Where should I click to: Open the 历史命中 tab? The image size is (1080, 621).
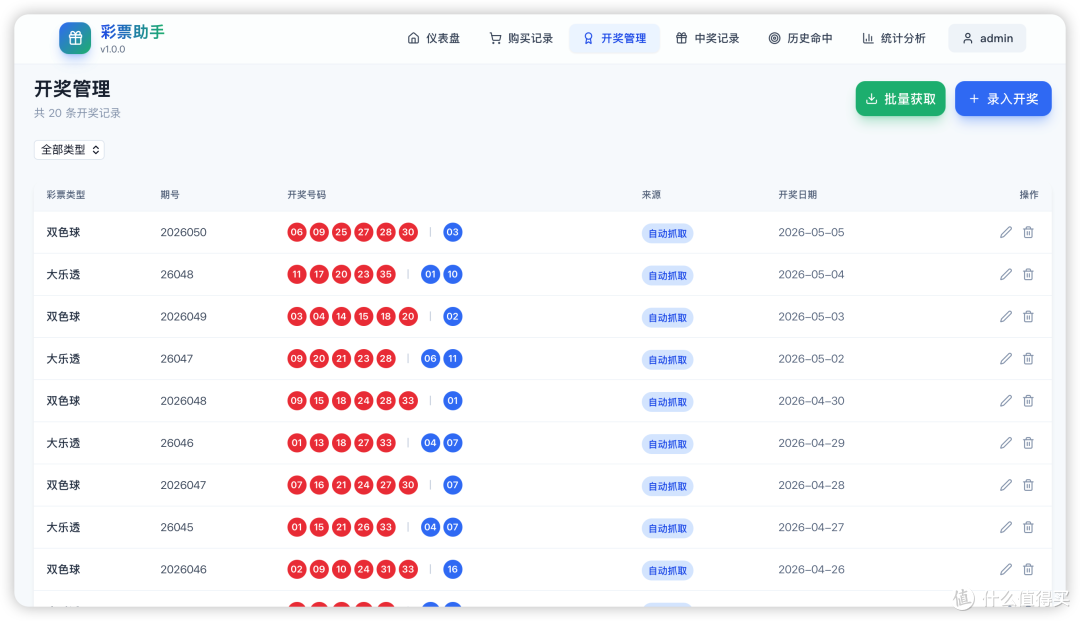click(x=800, y=39)
